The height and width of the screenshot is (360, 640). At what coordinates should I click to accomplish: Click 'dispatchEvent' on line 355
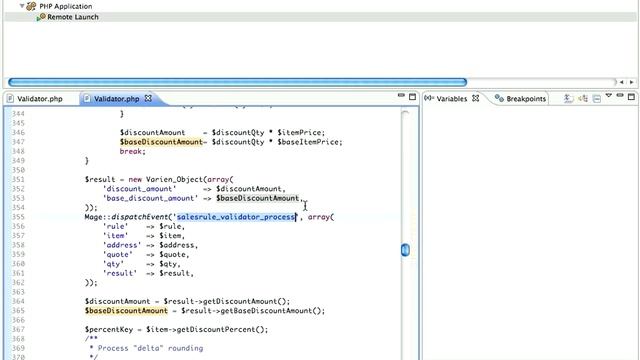(x=140, y=217)
